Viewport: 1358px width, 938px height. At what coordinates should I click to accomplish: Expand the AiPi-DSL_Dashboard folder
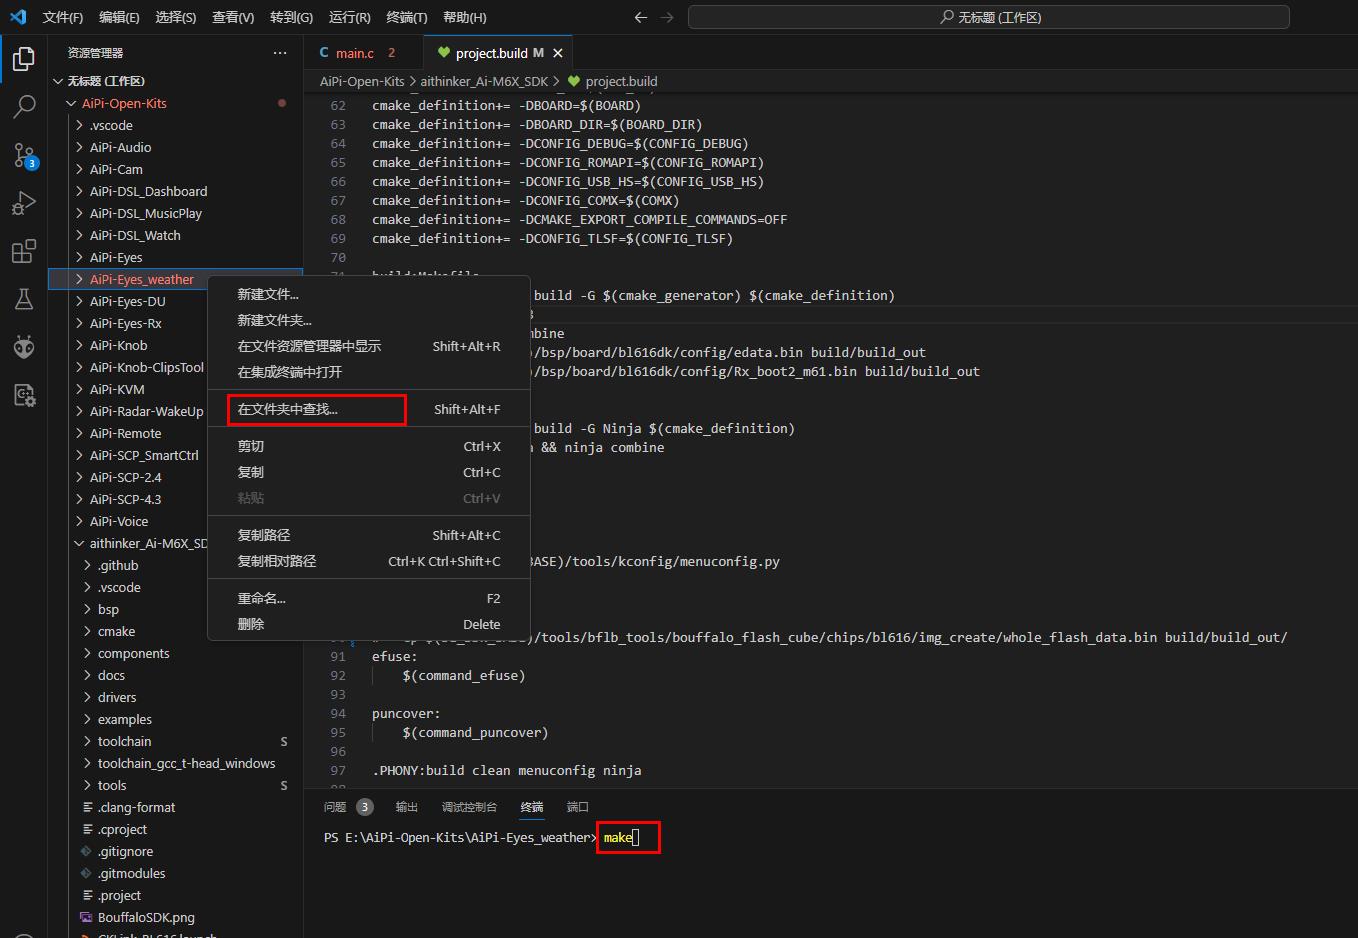tap(79, 191)
